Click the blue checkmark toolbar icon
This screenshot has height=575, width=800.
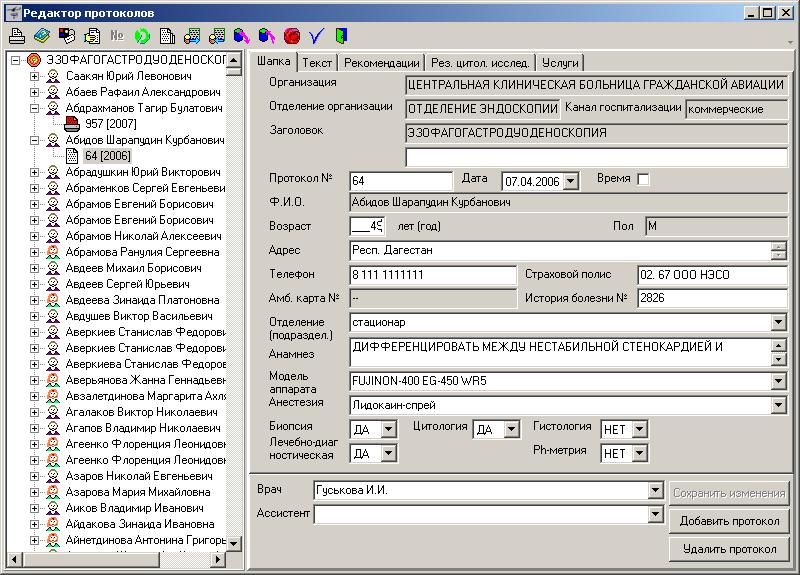(317, 36)
